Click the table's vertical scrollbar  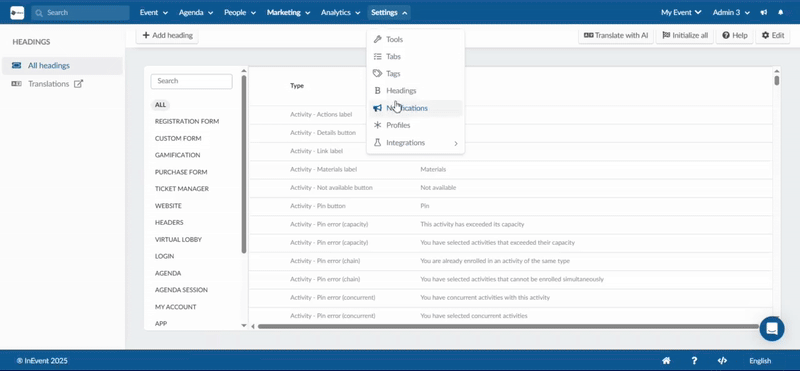tap(777, 80)
